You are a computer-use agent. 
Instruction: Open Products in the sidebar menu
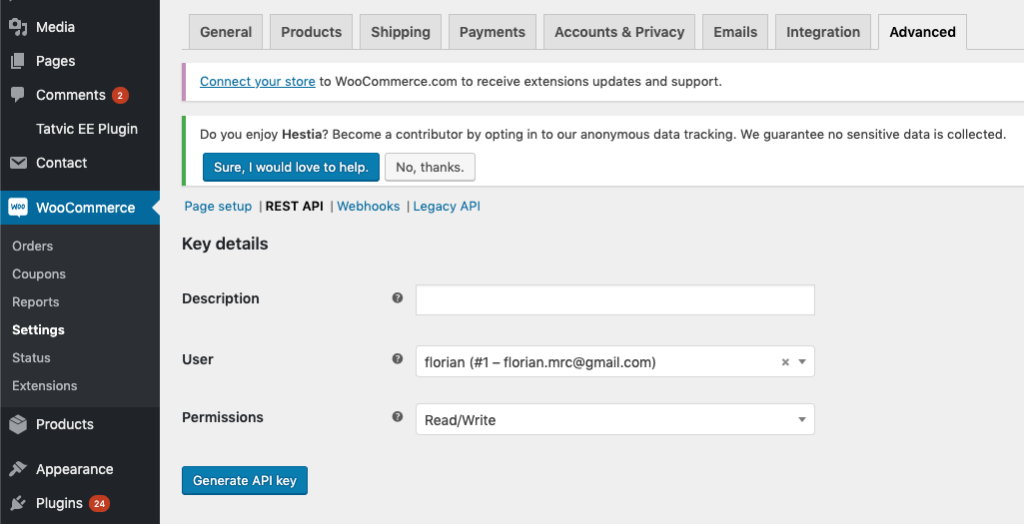click(65, 424)
